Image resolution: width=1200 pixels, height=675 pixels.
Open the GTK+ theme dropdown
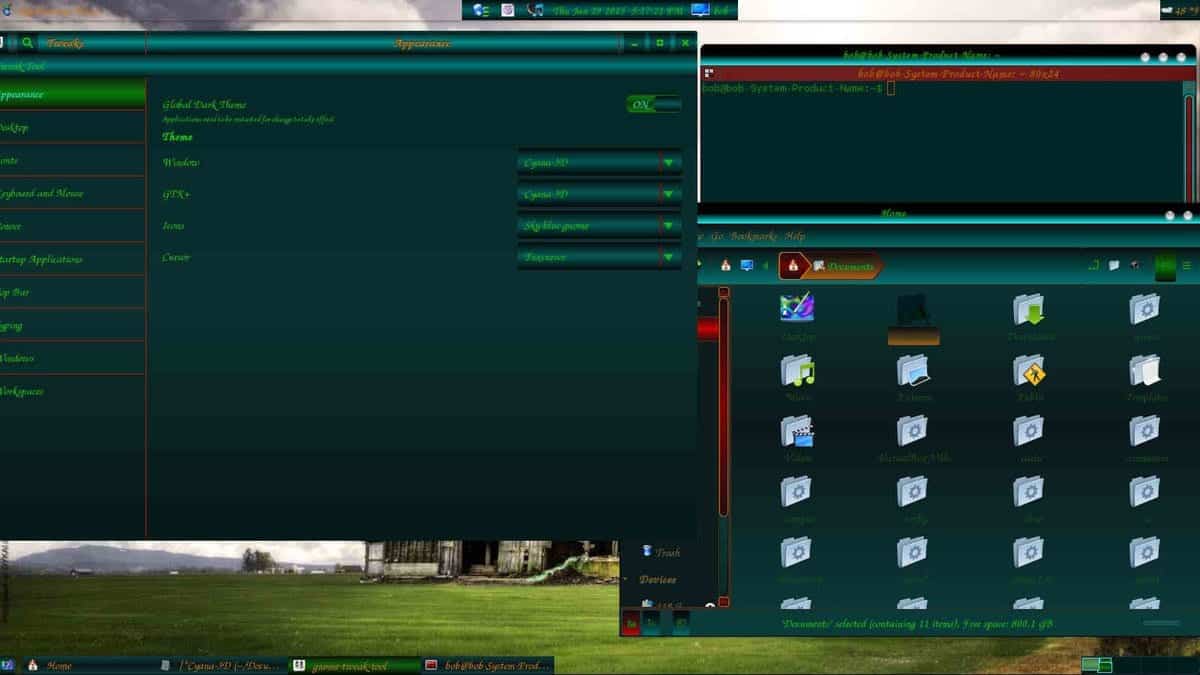[x=600, y=194]
